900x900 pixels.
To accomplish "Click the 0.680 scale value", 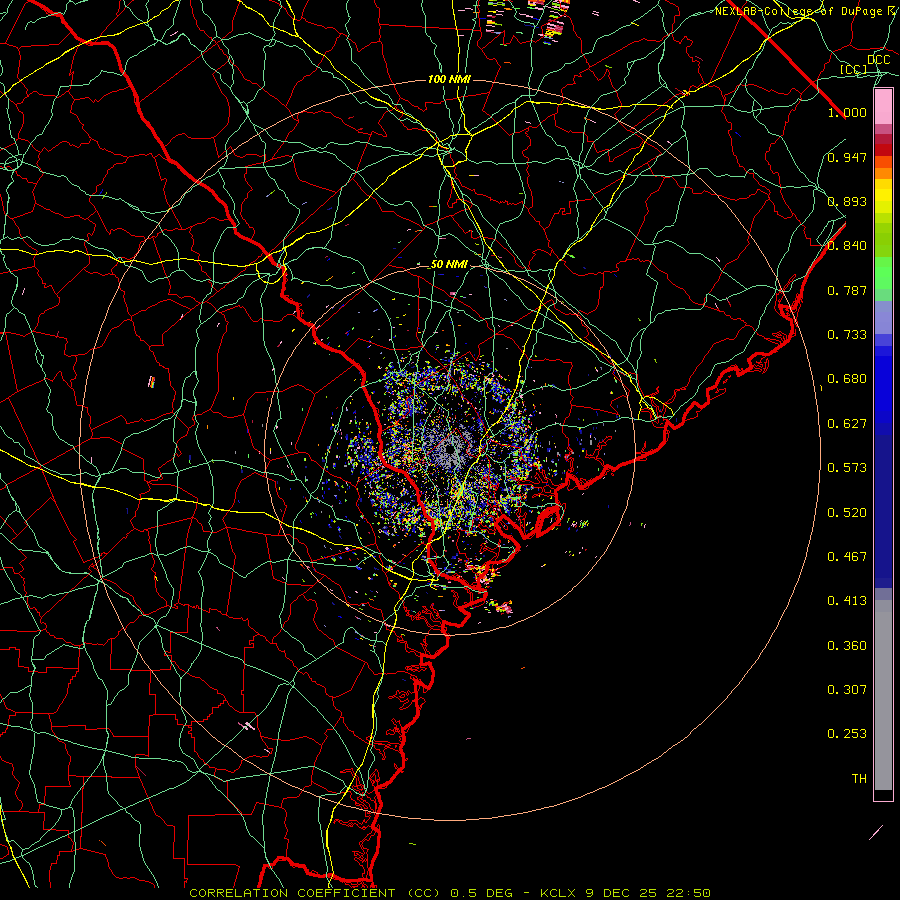I will [x=847, y=379].
